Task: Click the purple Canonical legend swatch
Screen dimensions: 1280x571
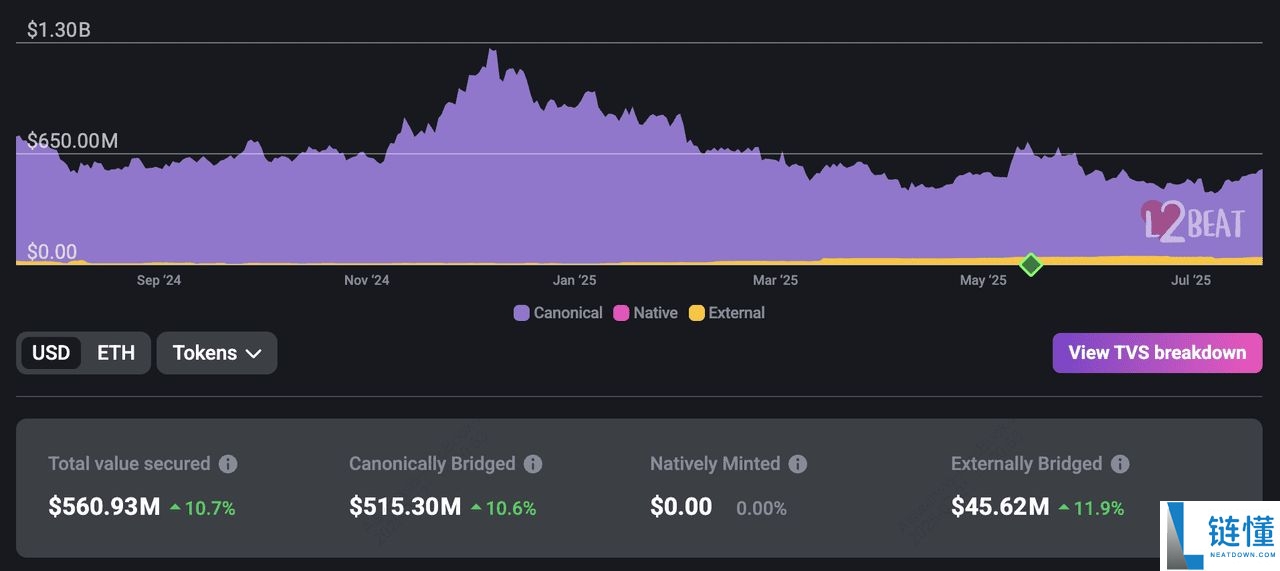Action: pyautogui.click(x=521, y=313)
